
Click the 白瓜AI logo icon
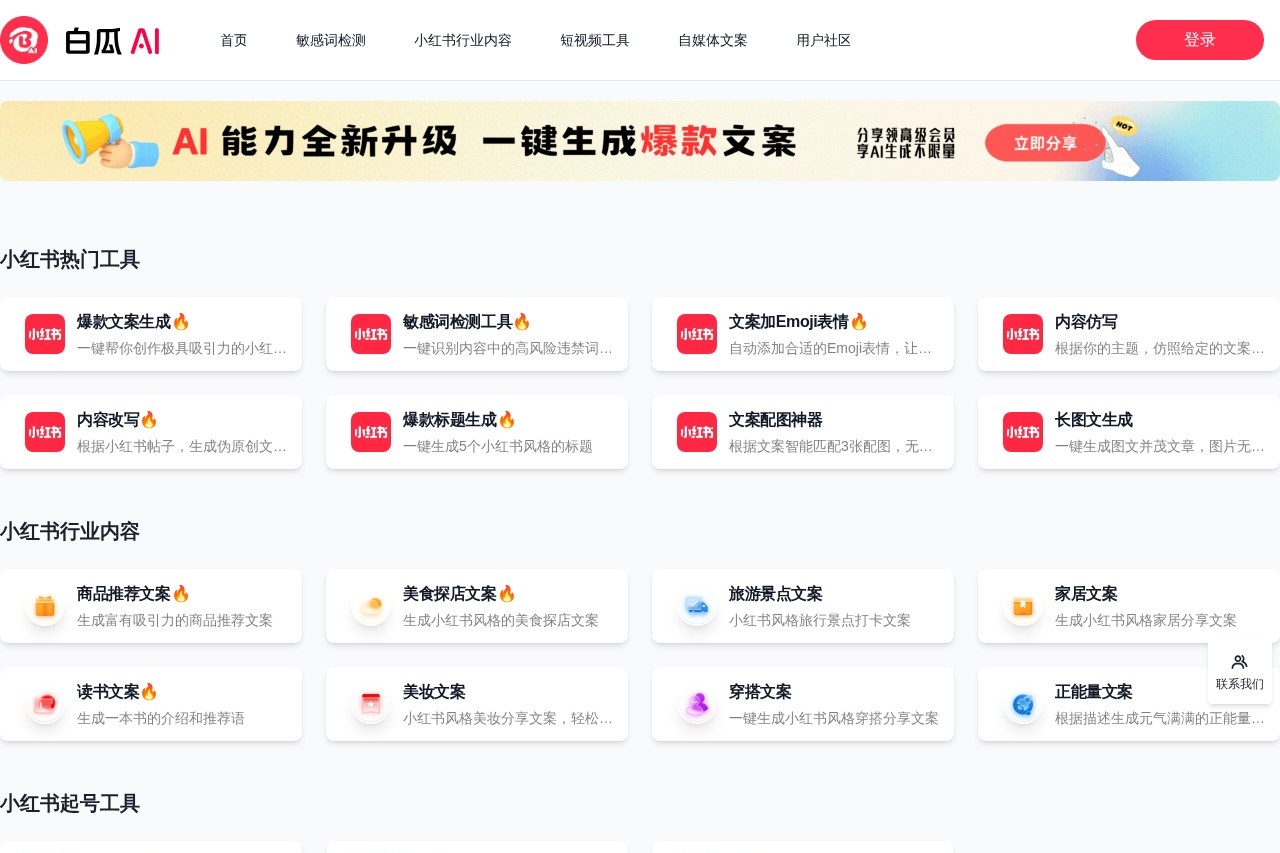tap(24, 40)
